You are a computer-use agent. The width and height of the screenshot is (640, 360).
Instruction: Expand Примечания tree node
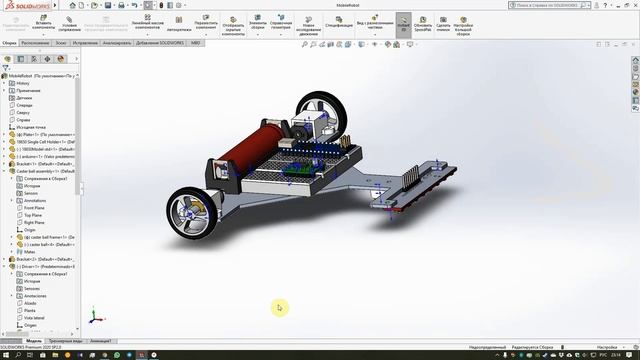point(4,91)
